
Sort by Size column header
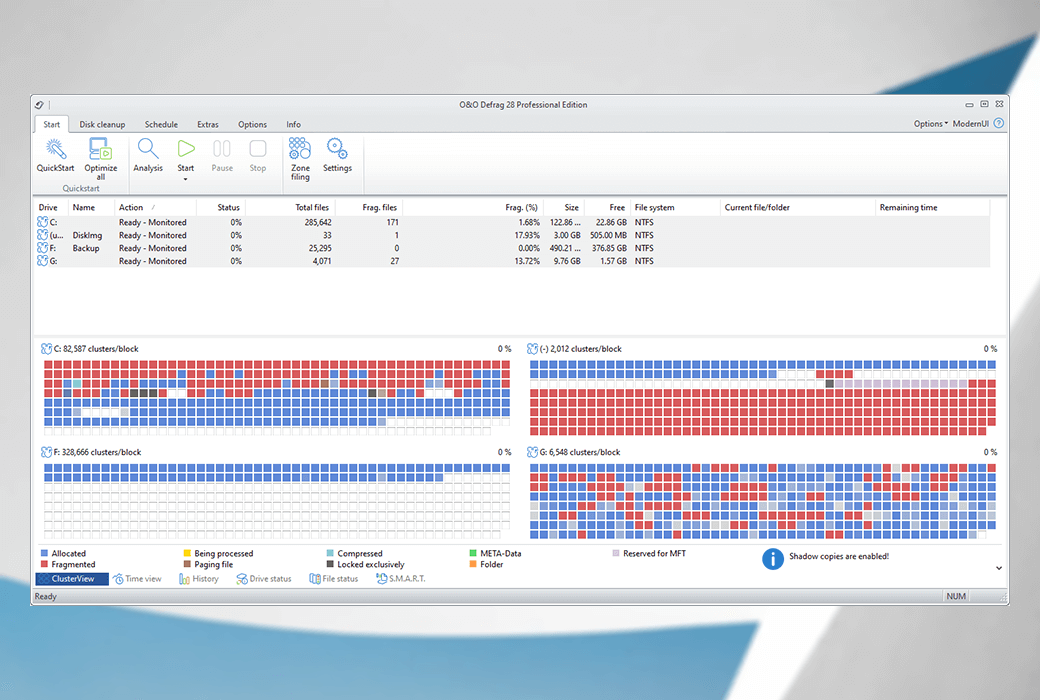coord(562,208)
